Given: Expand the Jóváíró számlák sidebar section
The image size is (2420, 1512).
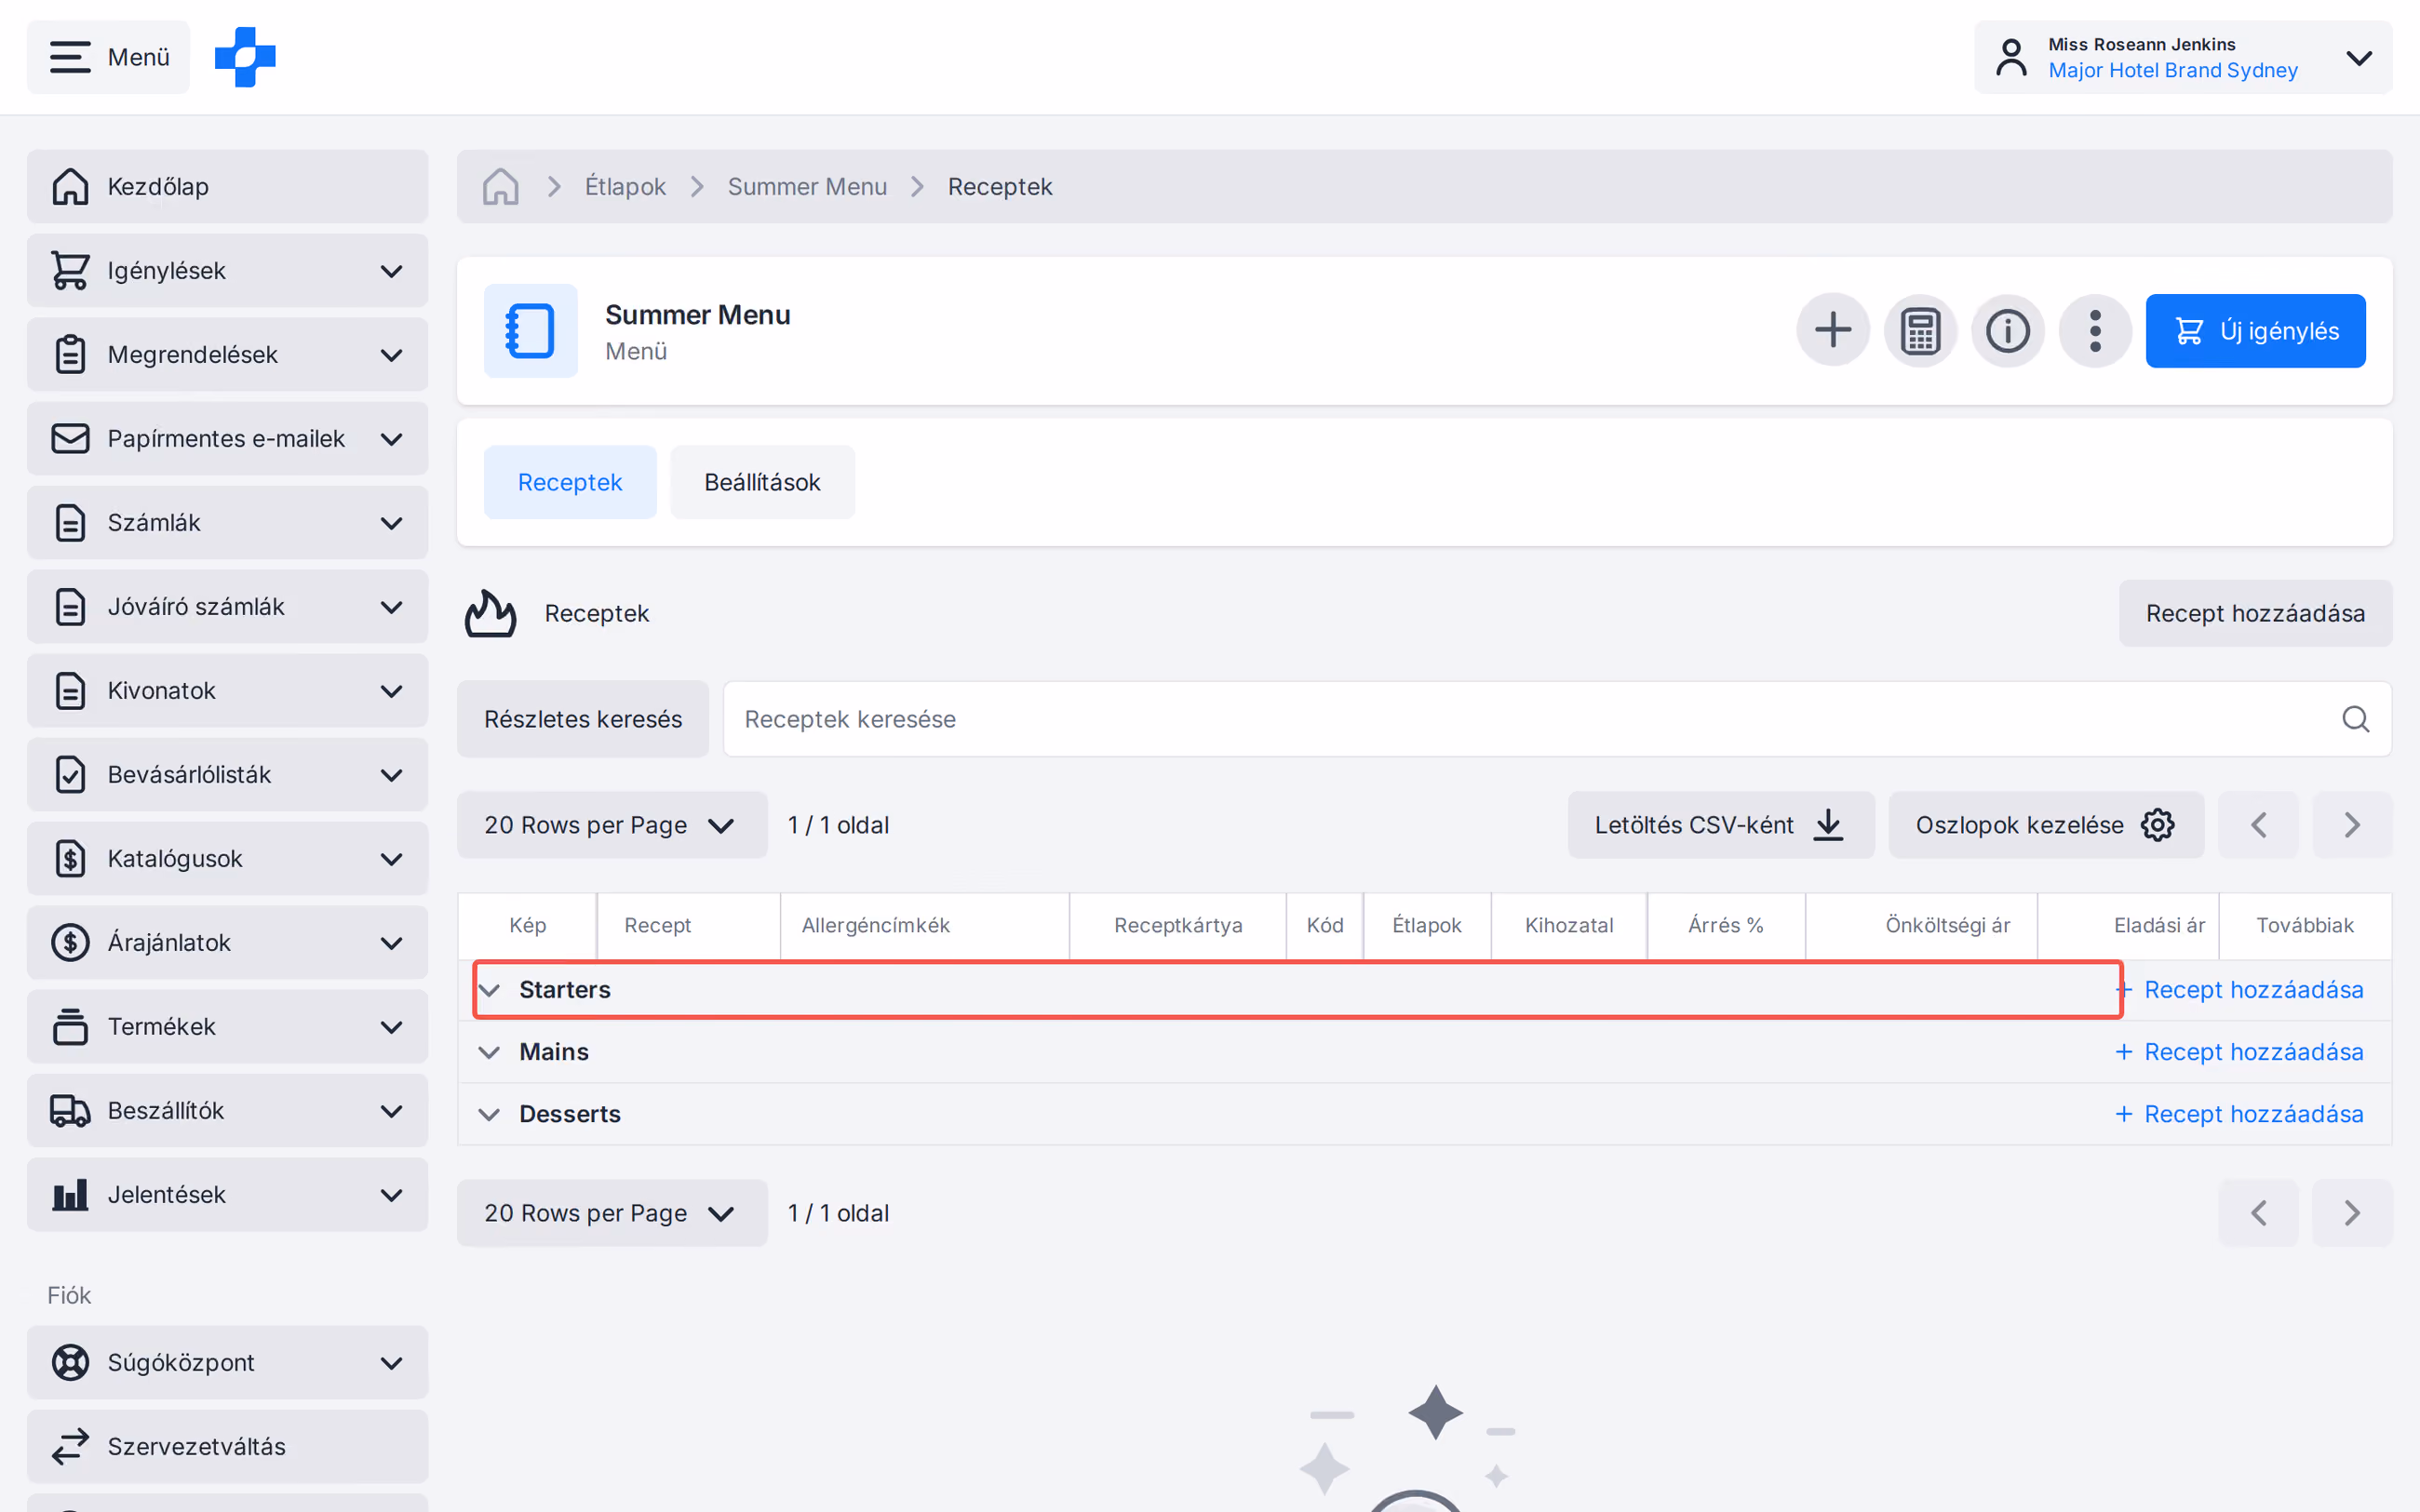Looking at the screenshot, I should click(x=227, y=606).
